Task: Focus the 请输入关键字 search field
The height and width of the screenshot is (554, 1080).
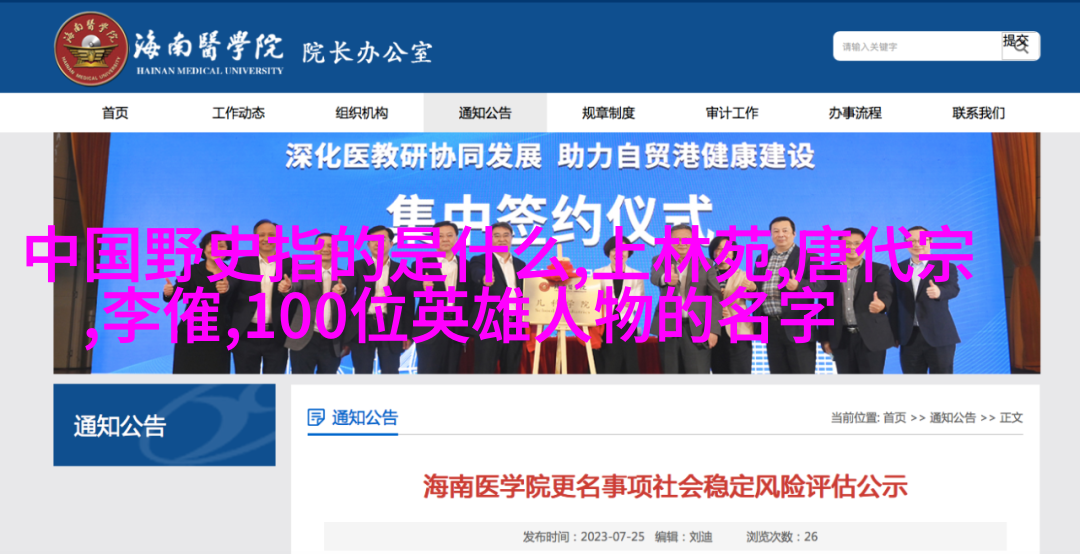Action: coord(918,47)
